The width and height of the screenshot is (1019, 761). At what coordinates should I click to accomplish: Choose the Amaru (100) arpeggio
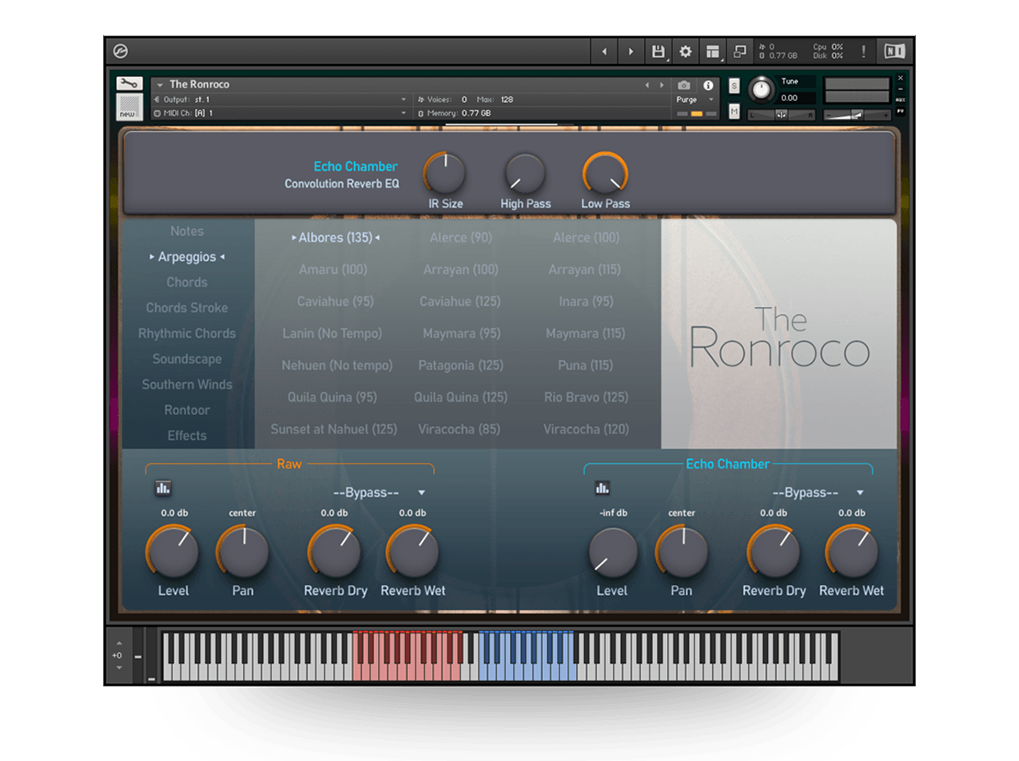(x=333, y=270)
